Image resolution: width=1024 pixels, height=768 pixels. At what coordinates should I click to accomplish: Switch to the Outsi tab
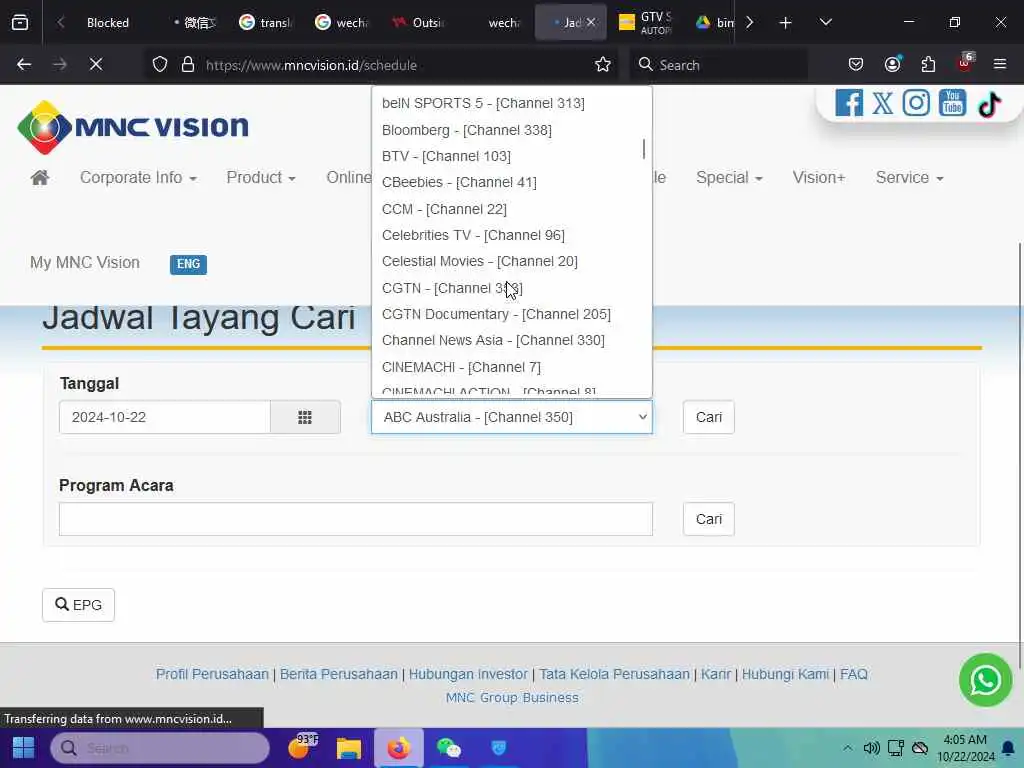[x=418, y=23]
